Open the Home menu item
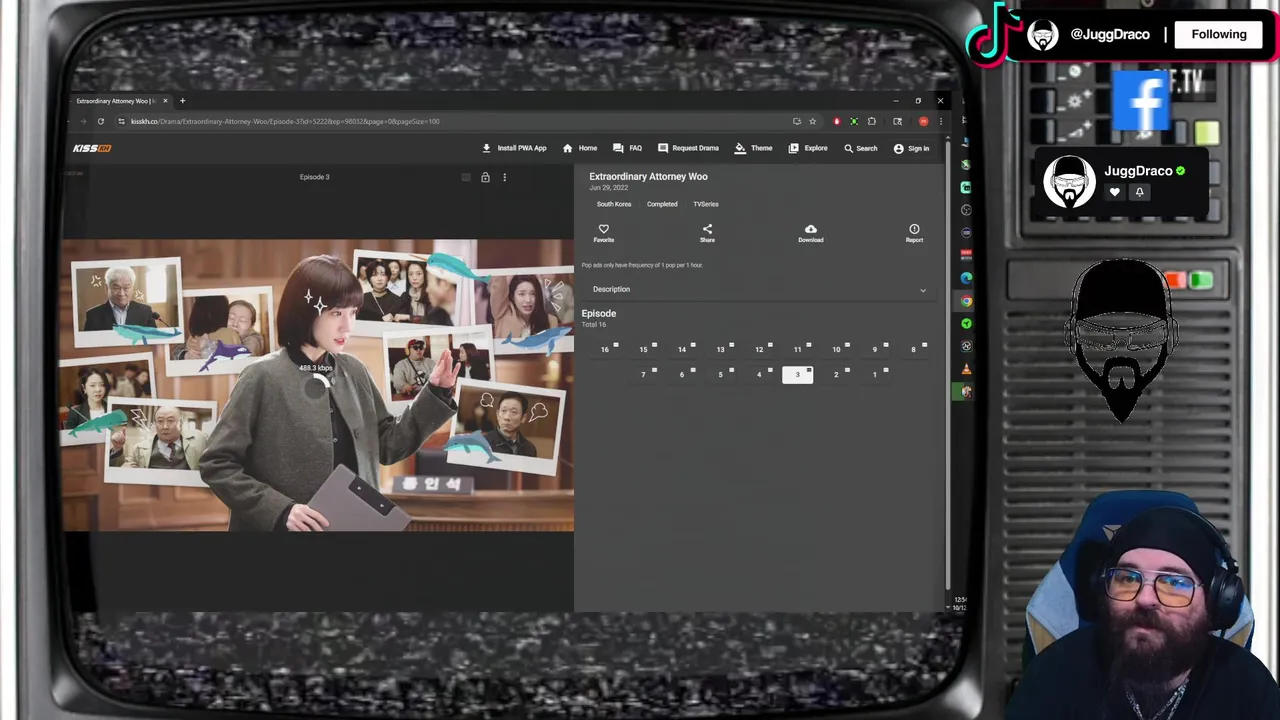The width and height of the screenshot is (1280, 720). (580, 148)
